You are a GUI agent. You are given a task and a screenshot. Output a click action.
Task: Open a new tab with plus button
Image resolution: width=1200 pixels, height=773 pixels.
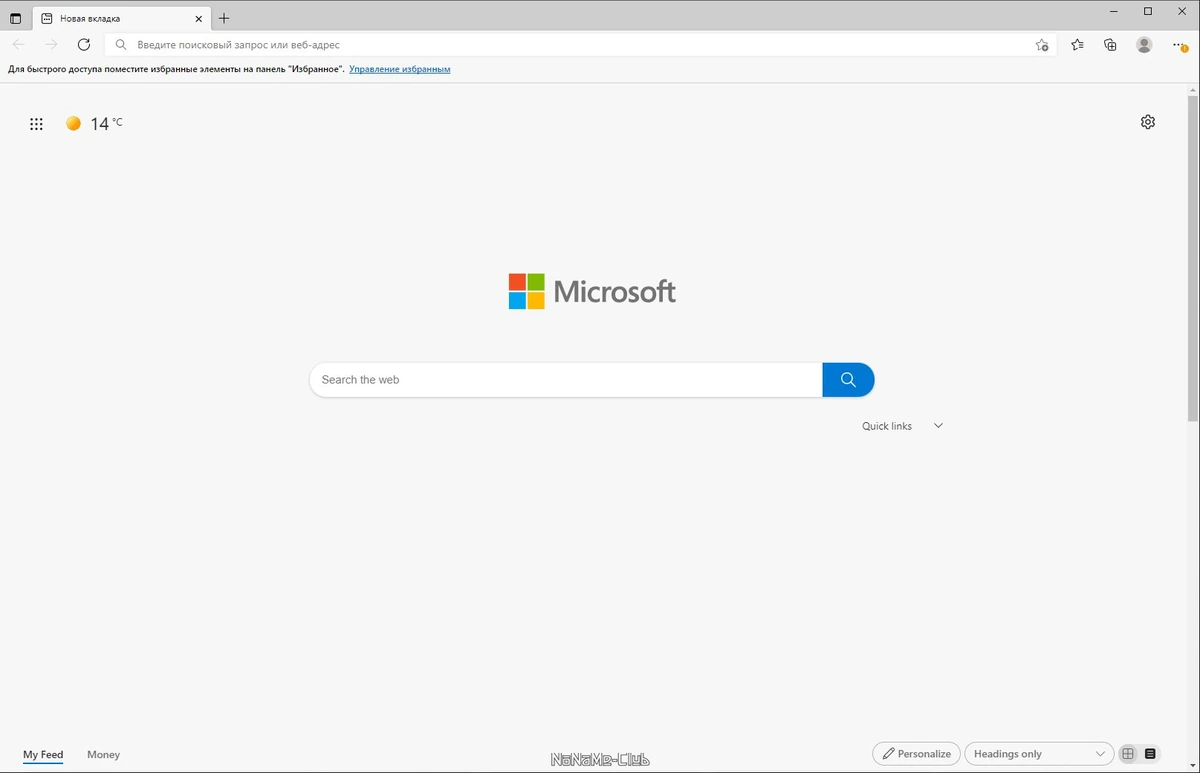pyautogui.click(x=224, y=18)
